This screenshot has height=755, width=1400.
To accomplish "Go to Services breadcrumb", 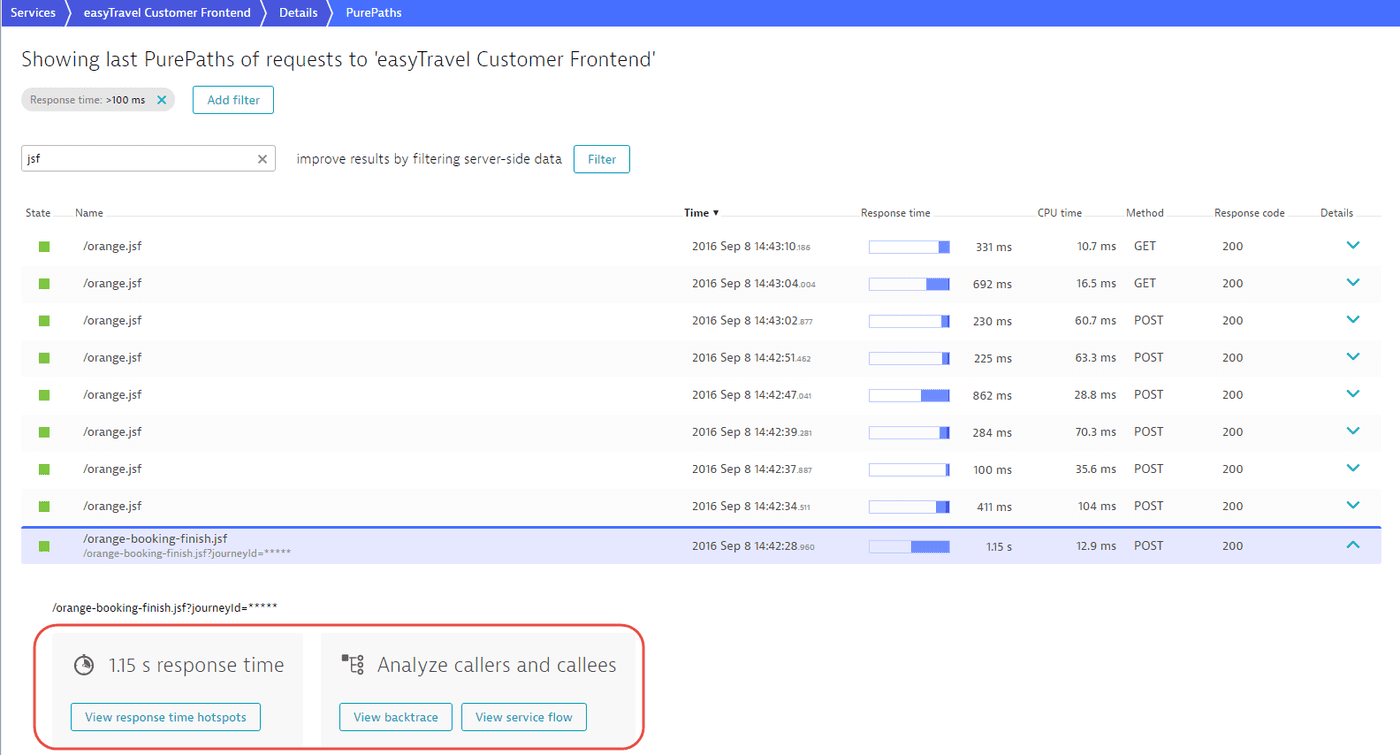I will click(x=33, y=13).
